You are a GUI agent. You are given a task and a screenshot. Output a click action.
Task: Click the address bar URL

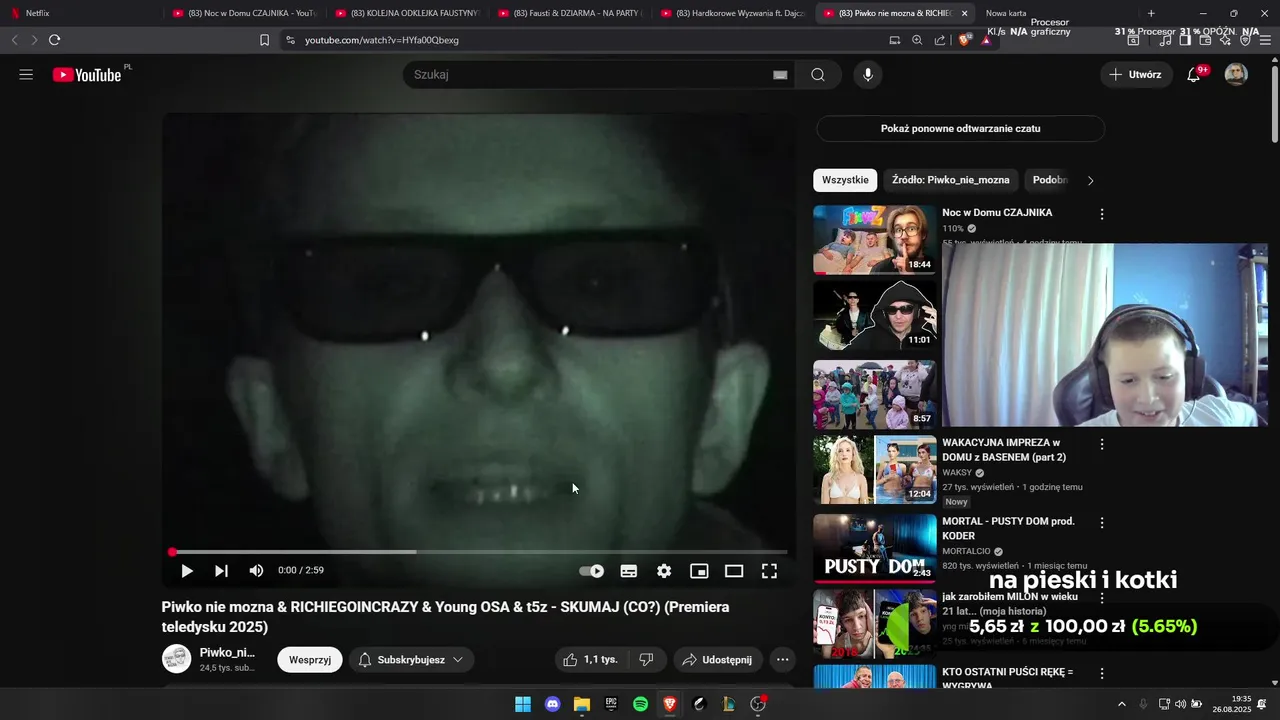pyautogui.click(x=382, y=40)
